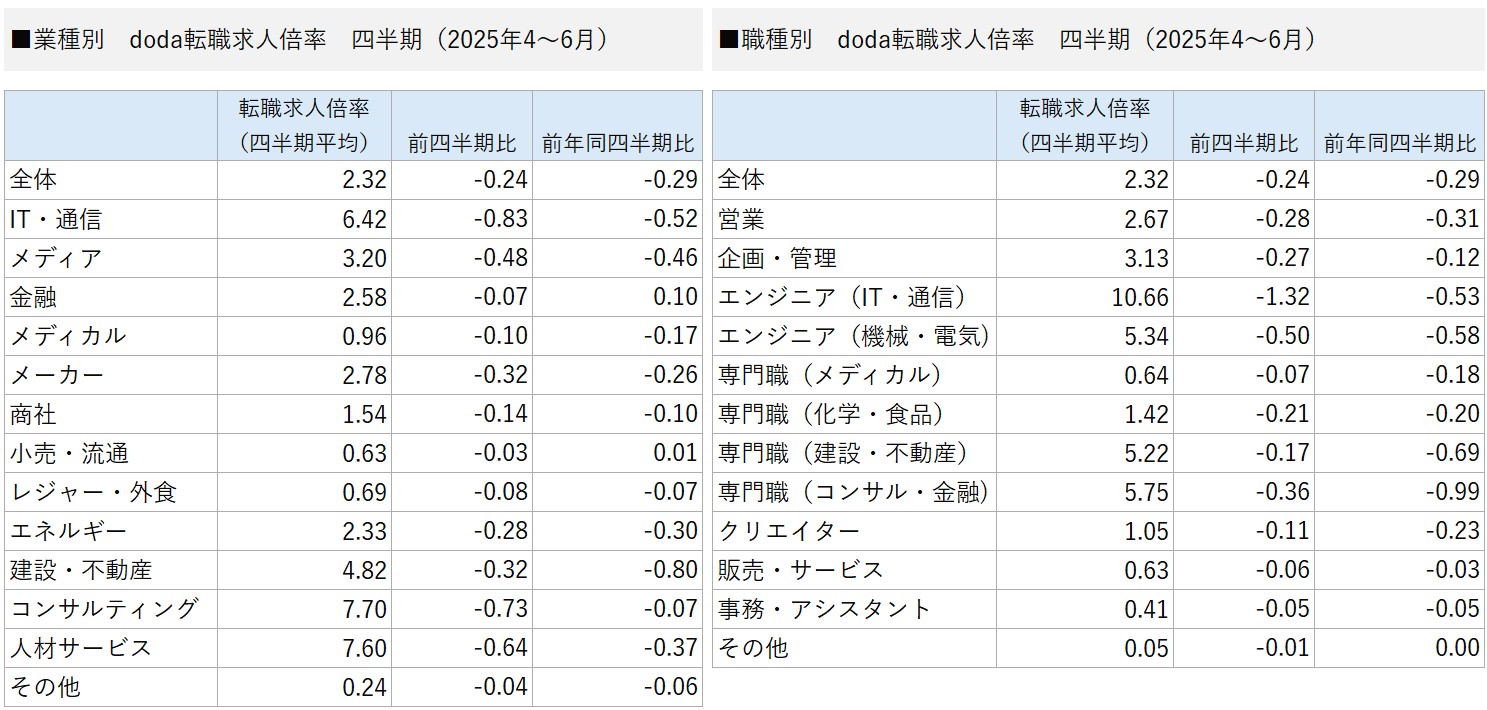
Task: Select the 7.70 value for コンサルティング
Action: click(364, 609)
